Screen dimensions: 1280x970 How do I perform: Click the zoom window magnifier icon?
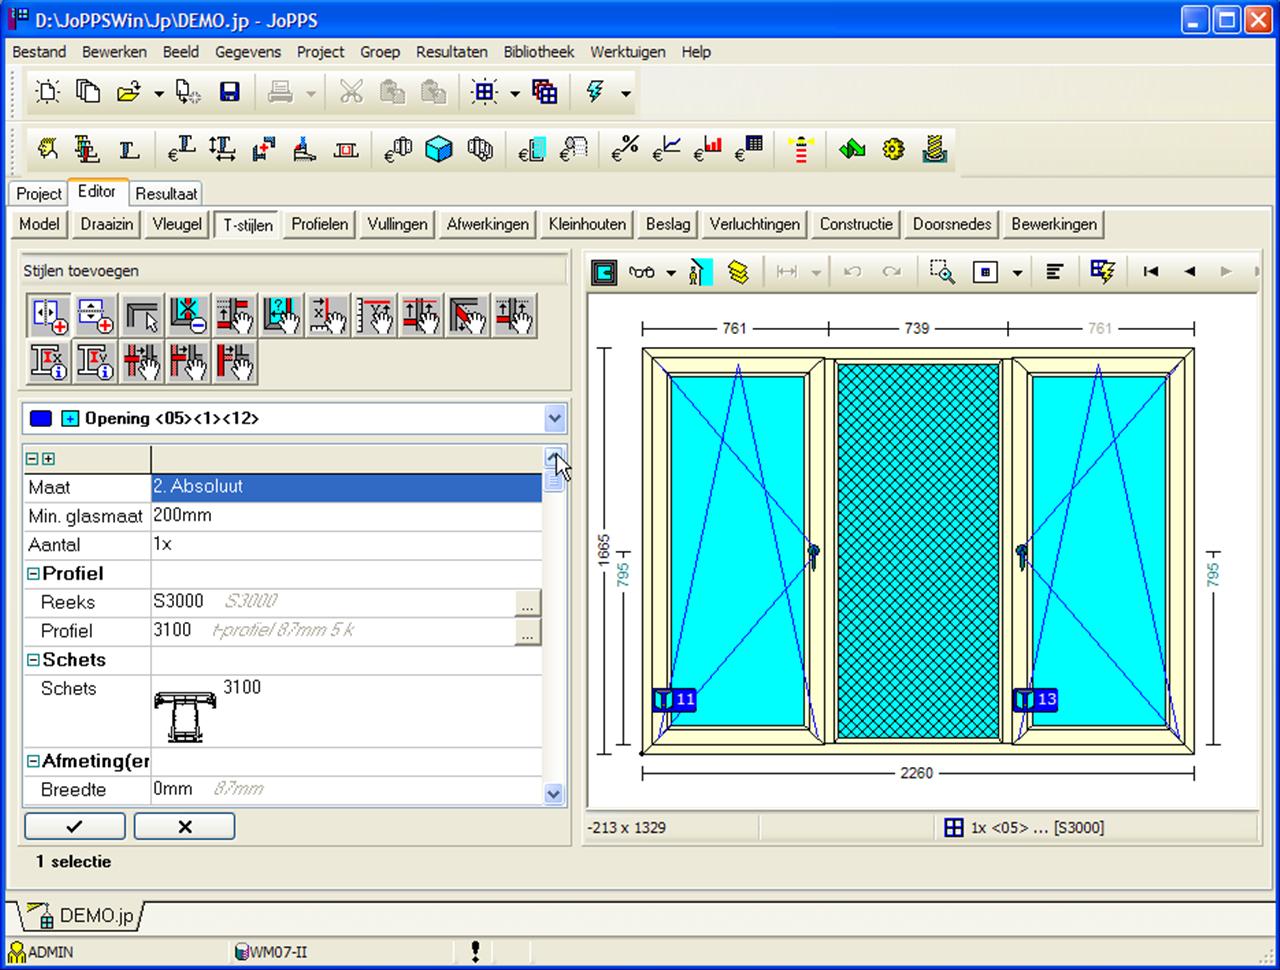pyautogui.click(x=941, y=272)
